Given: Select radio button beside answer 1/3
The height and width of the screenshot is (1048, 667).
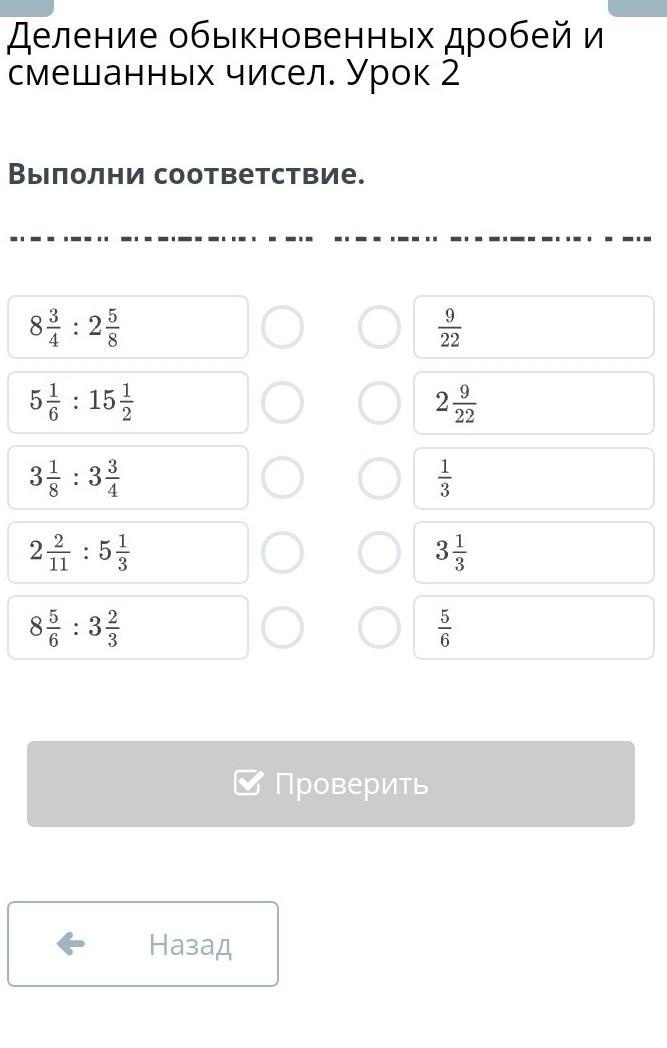Looking at the screenshot, I should [x=379, y=478].
